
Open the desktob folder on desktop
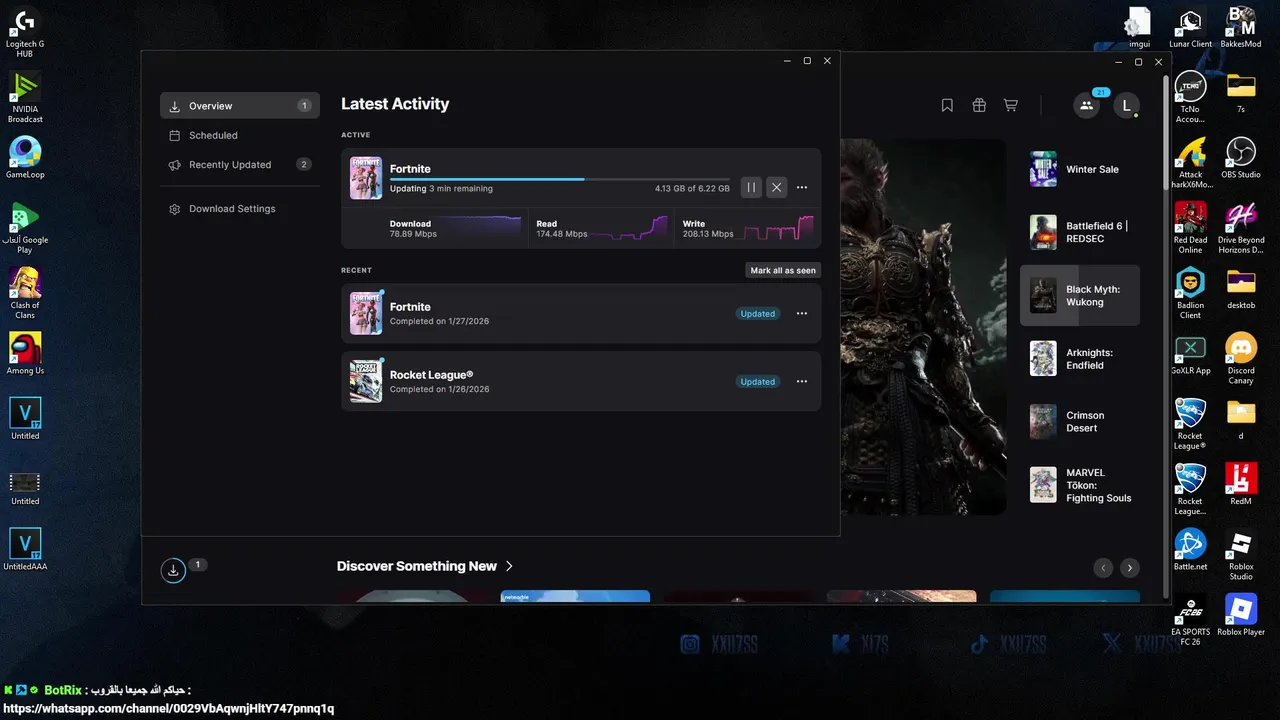(x=1241, y=289)
